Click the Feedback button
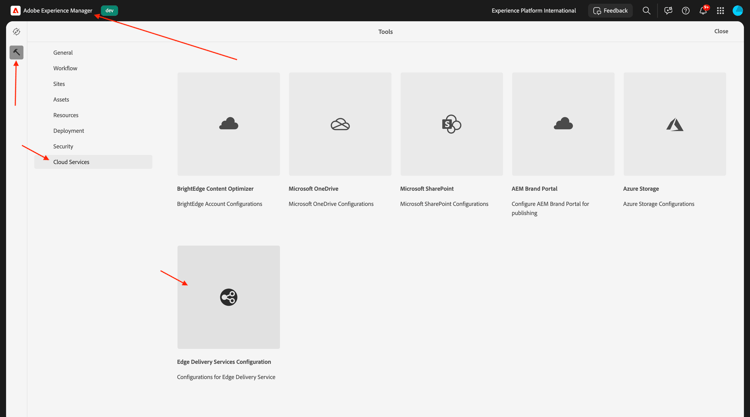The image size is (750, 417). click(x=610, y=11)
